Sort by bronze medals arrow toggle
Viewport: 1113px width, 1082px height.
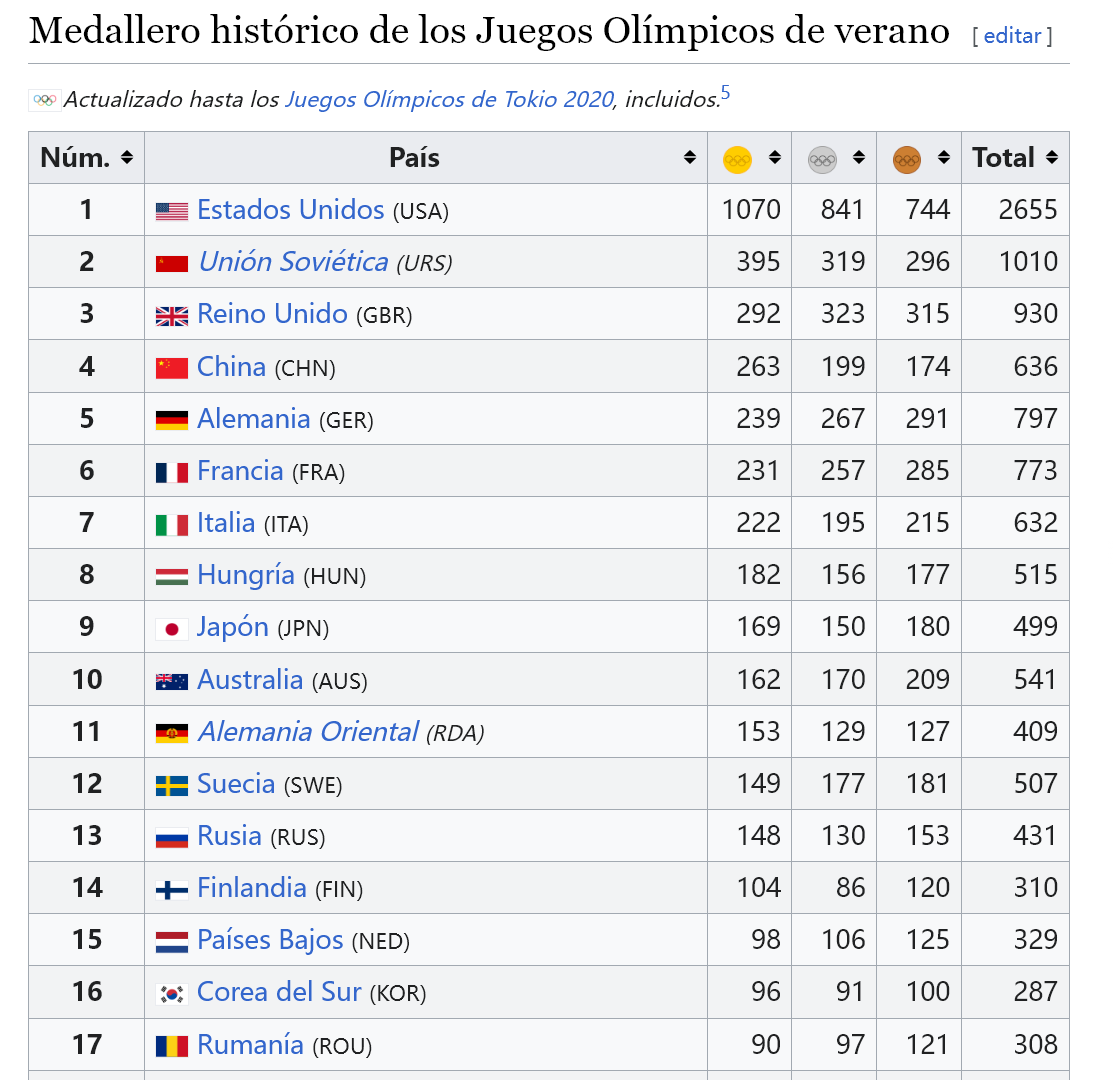click(x=943, y=158)
